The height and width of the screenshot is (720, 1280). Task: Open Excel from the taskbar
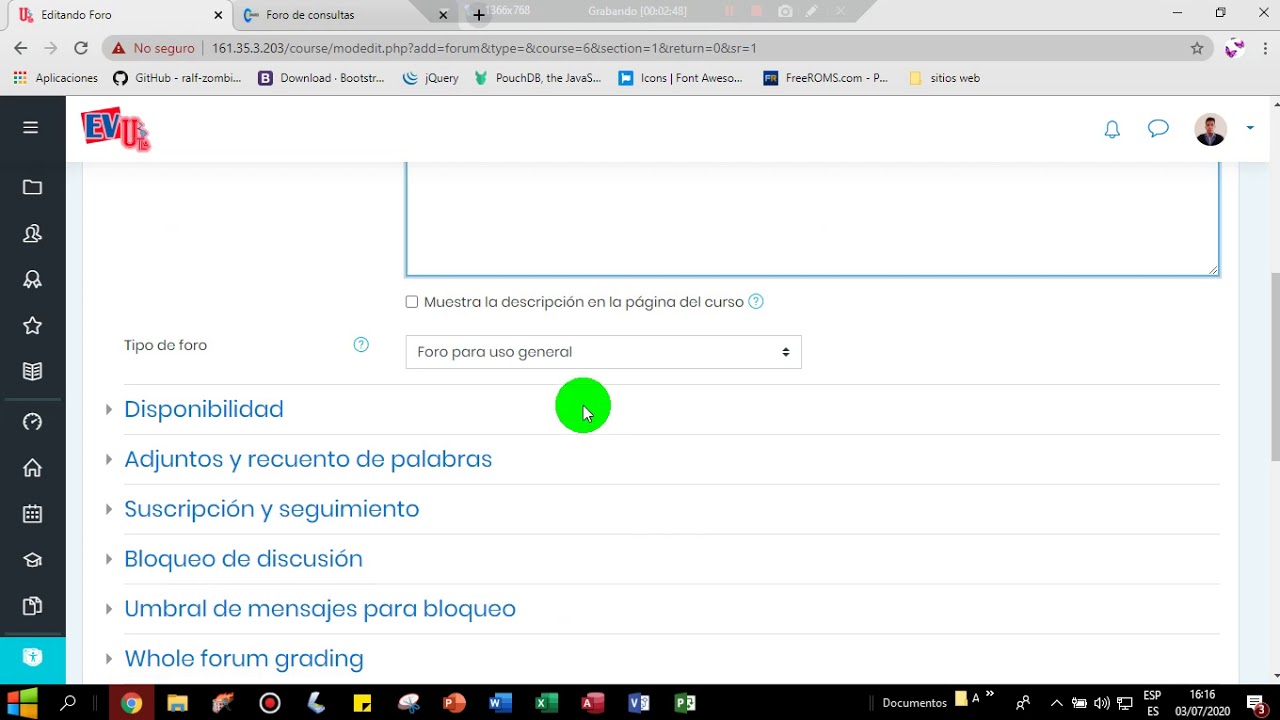546,703
